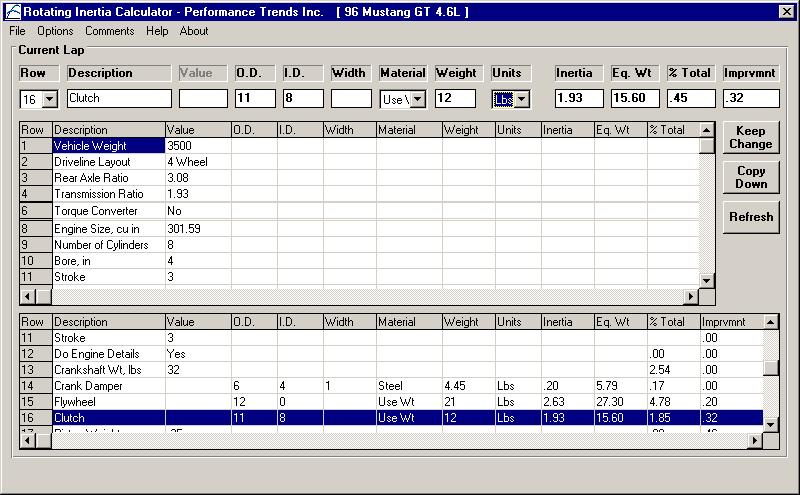This screenshot has height=495, width=800.
Task: Click the Imprvmnt field showing .32
Action: point(751,98)
